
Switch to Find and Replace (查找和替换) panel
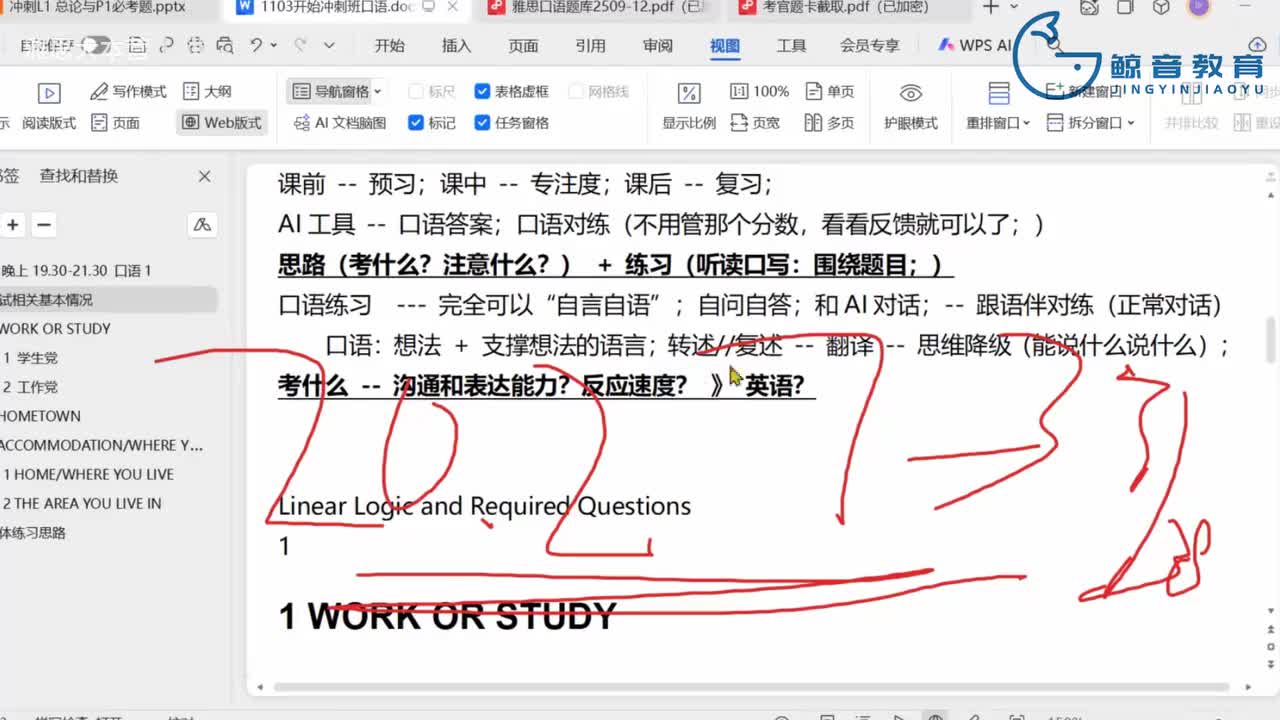click(79, 176)
